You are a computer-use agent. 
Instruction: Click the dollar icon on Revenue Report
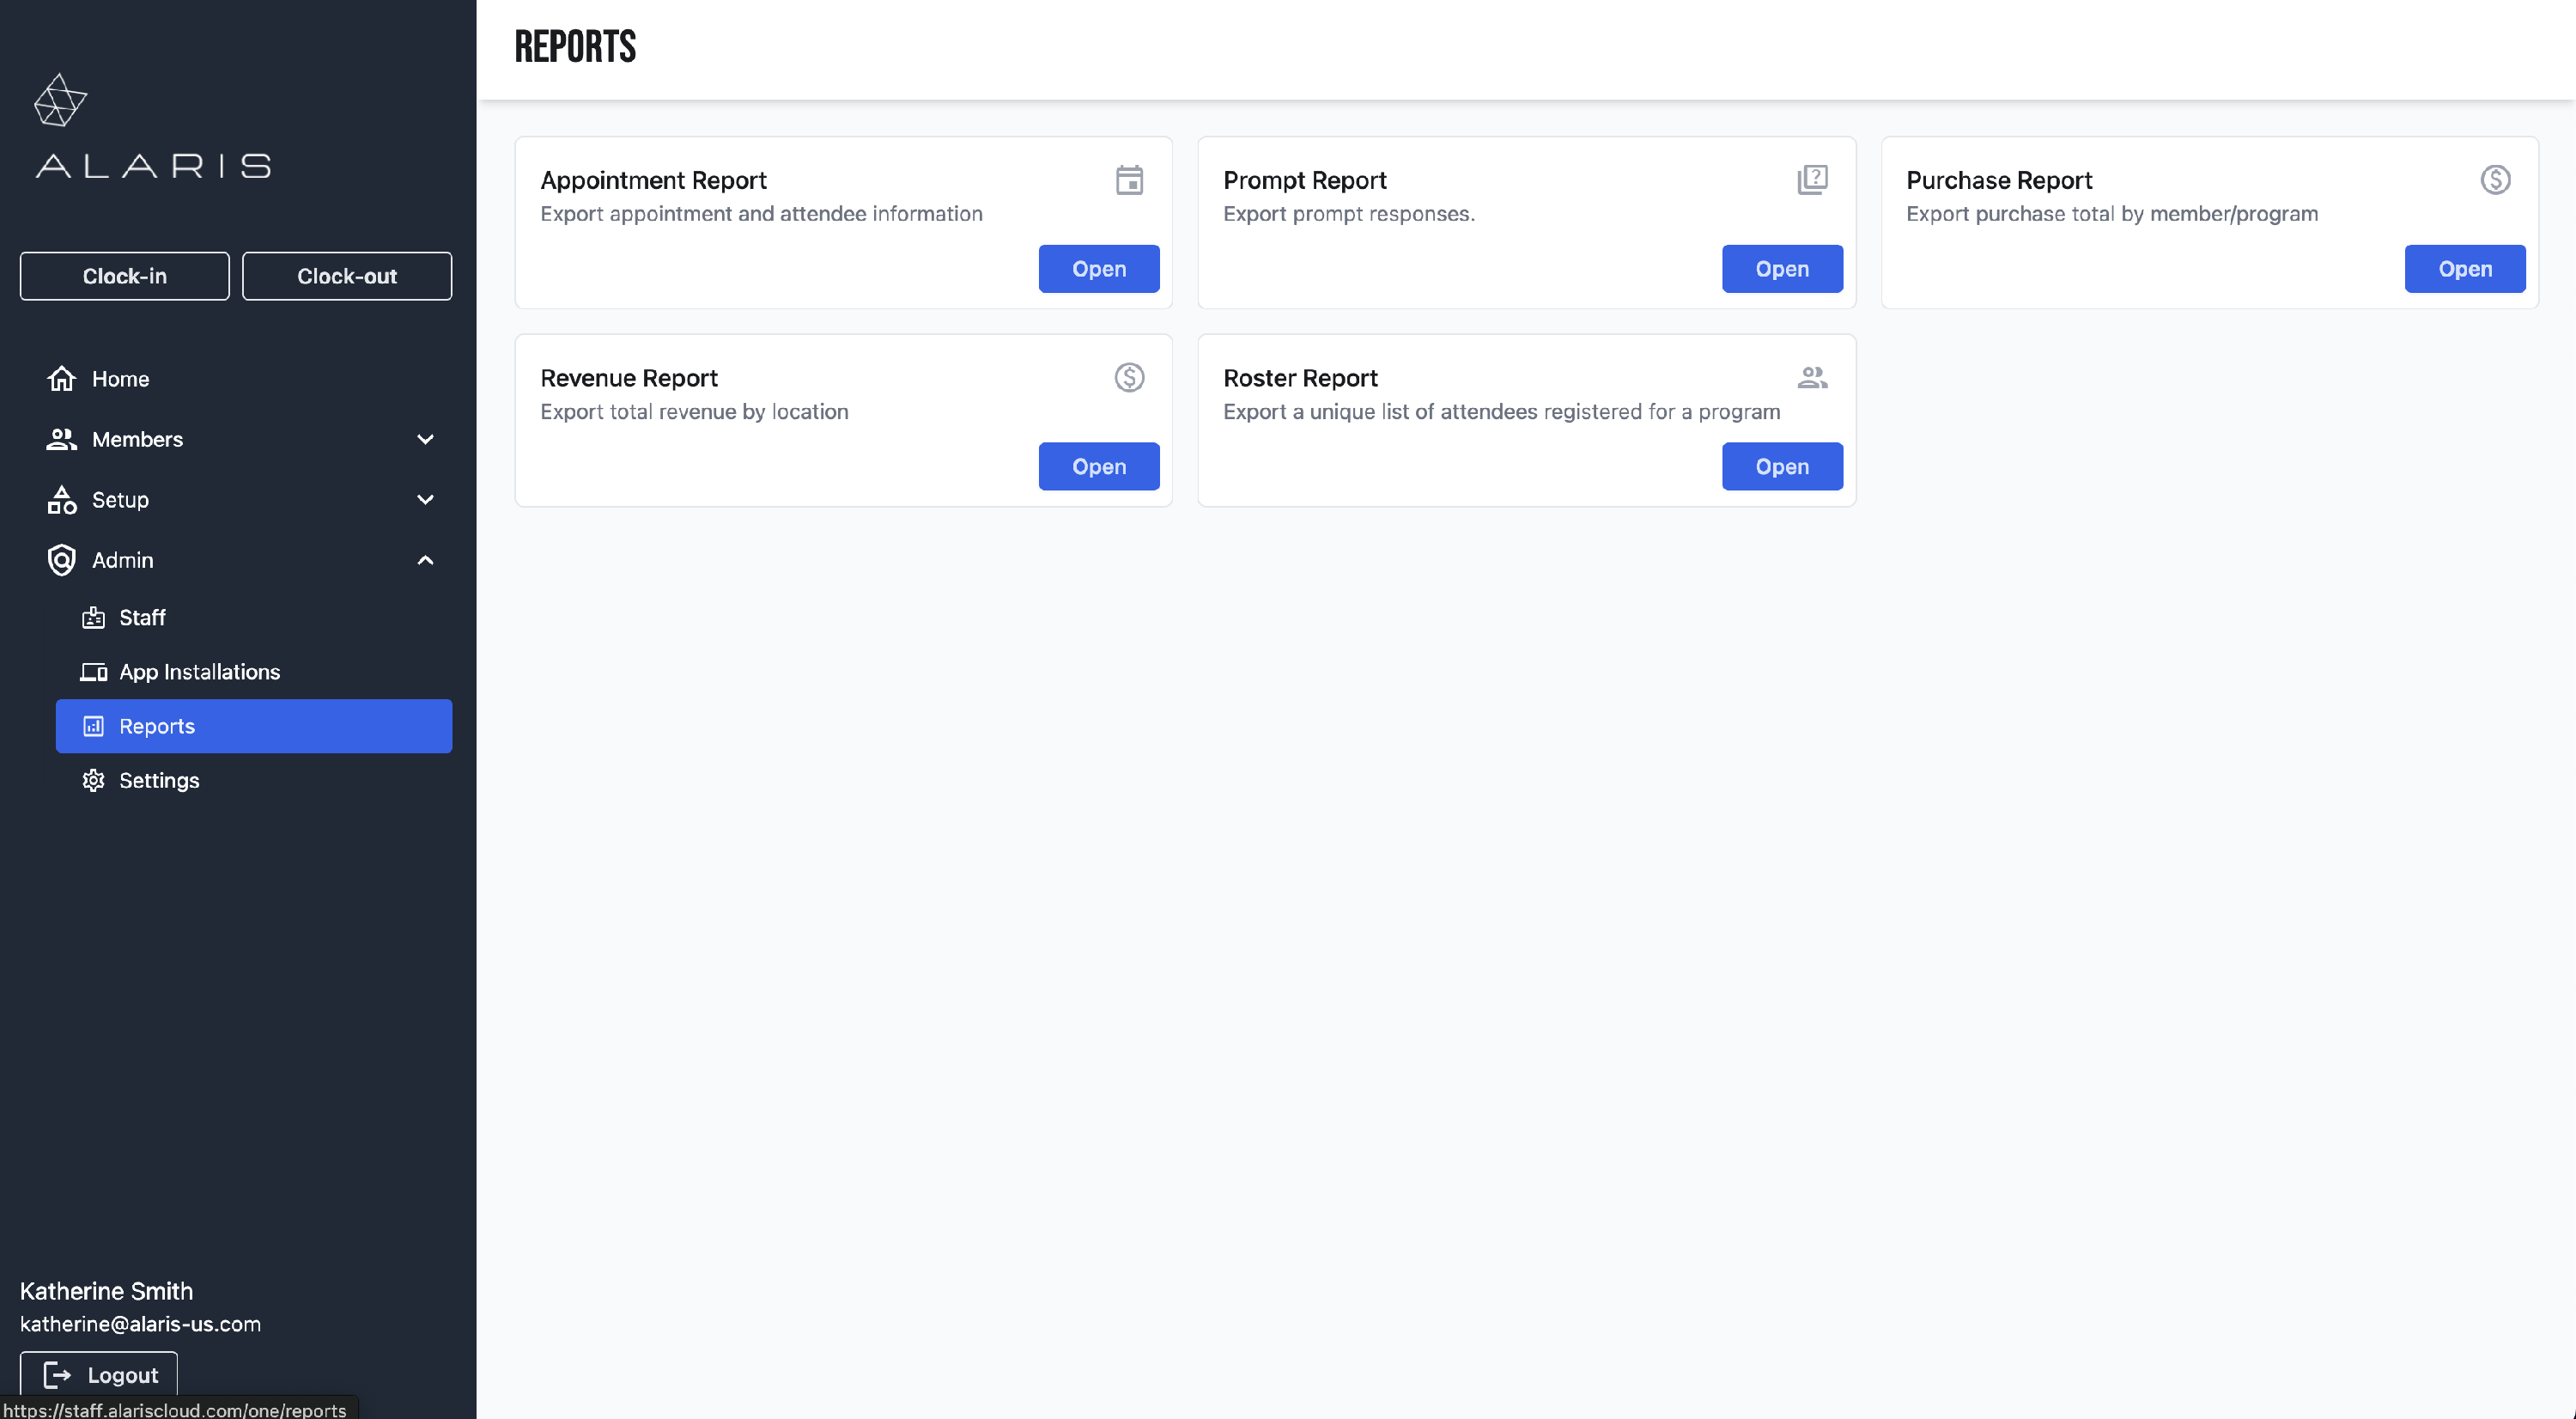[1129, 378]
